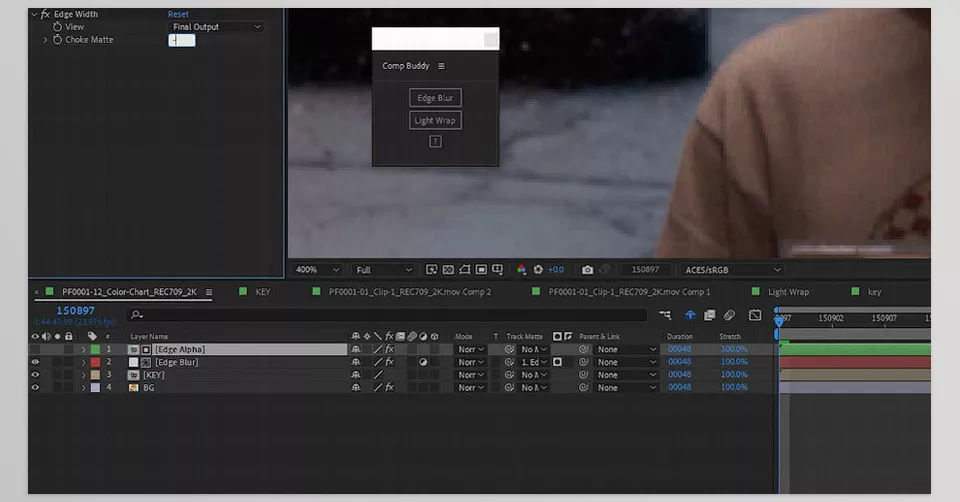
Task: Click the Choke Matte stopwatch icon
Action: coord(58,40)
